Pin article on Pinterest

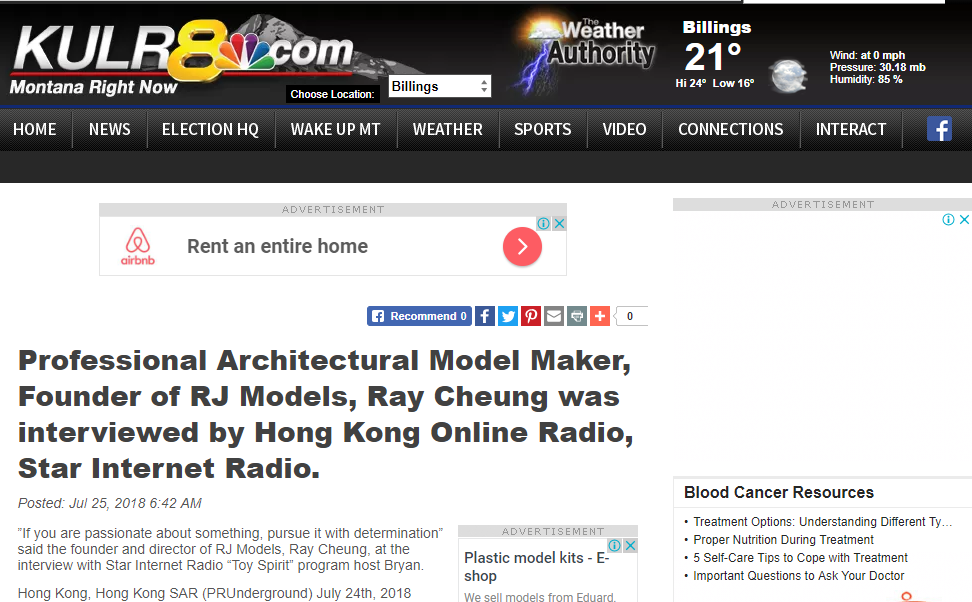coord(531,316)
